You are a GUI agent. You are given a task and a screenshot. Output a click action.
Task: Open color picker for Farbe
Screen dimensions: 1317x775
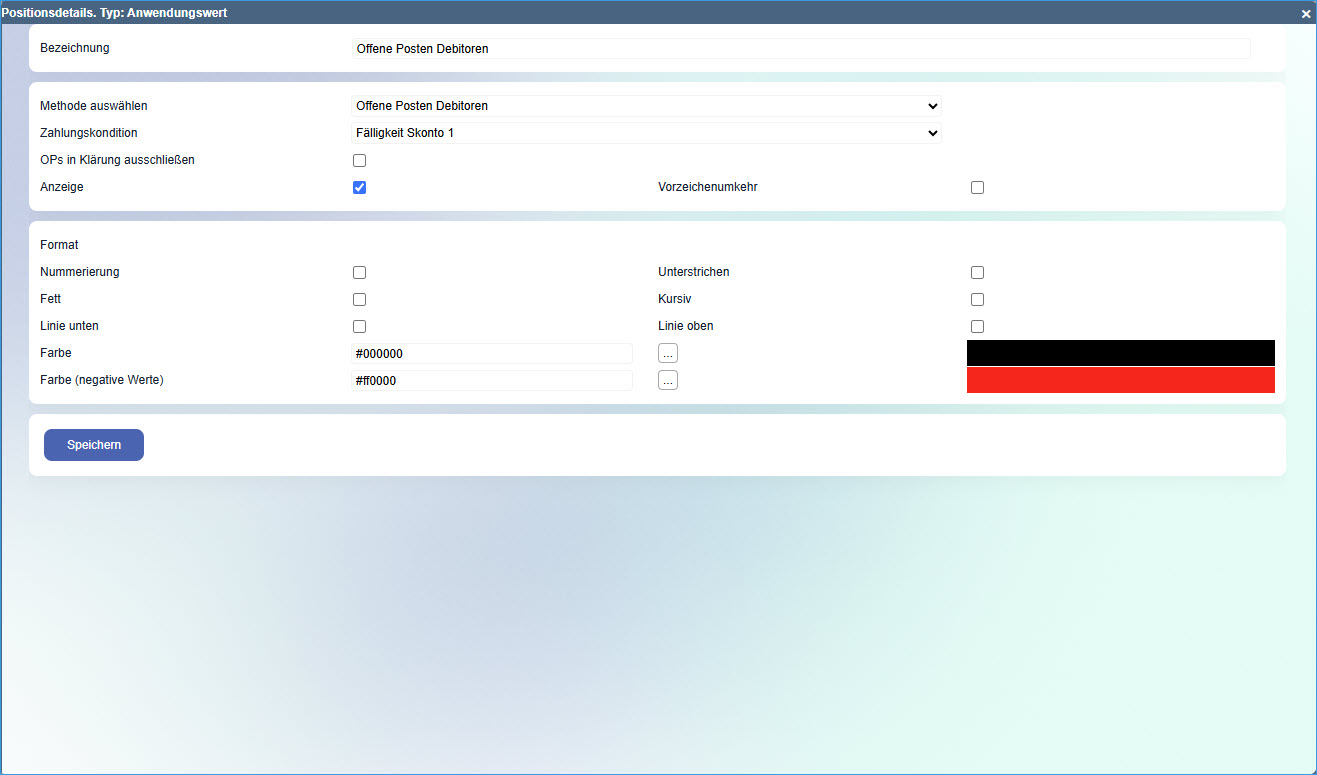click(668, 353)
